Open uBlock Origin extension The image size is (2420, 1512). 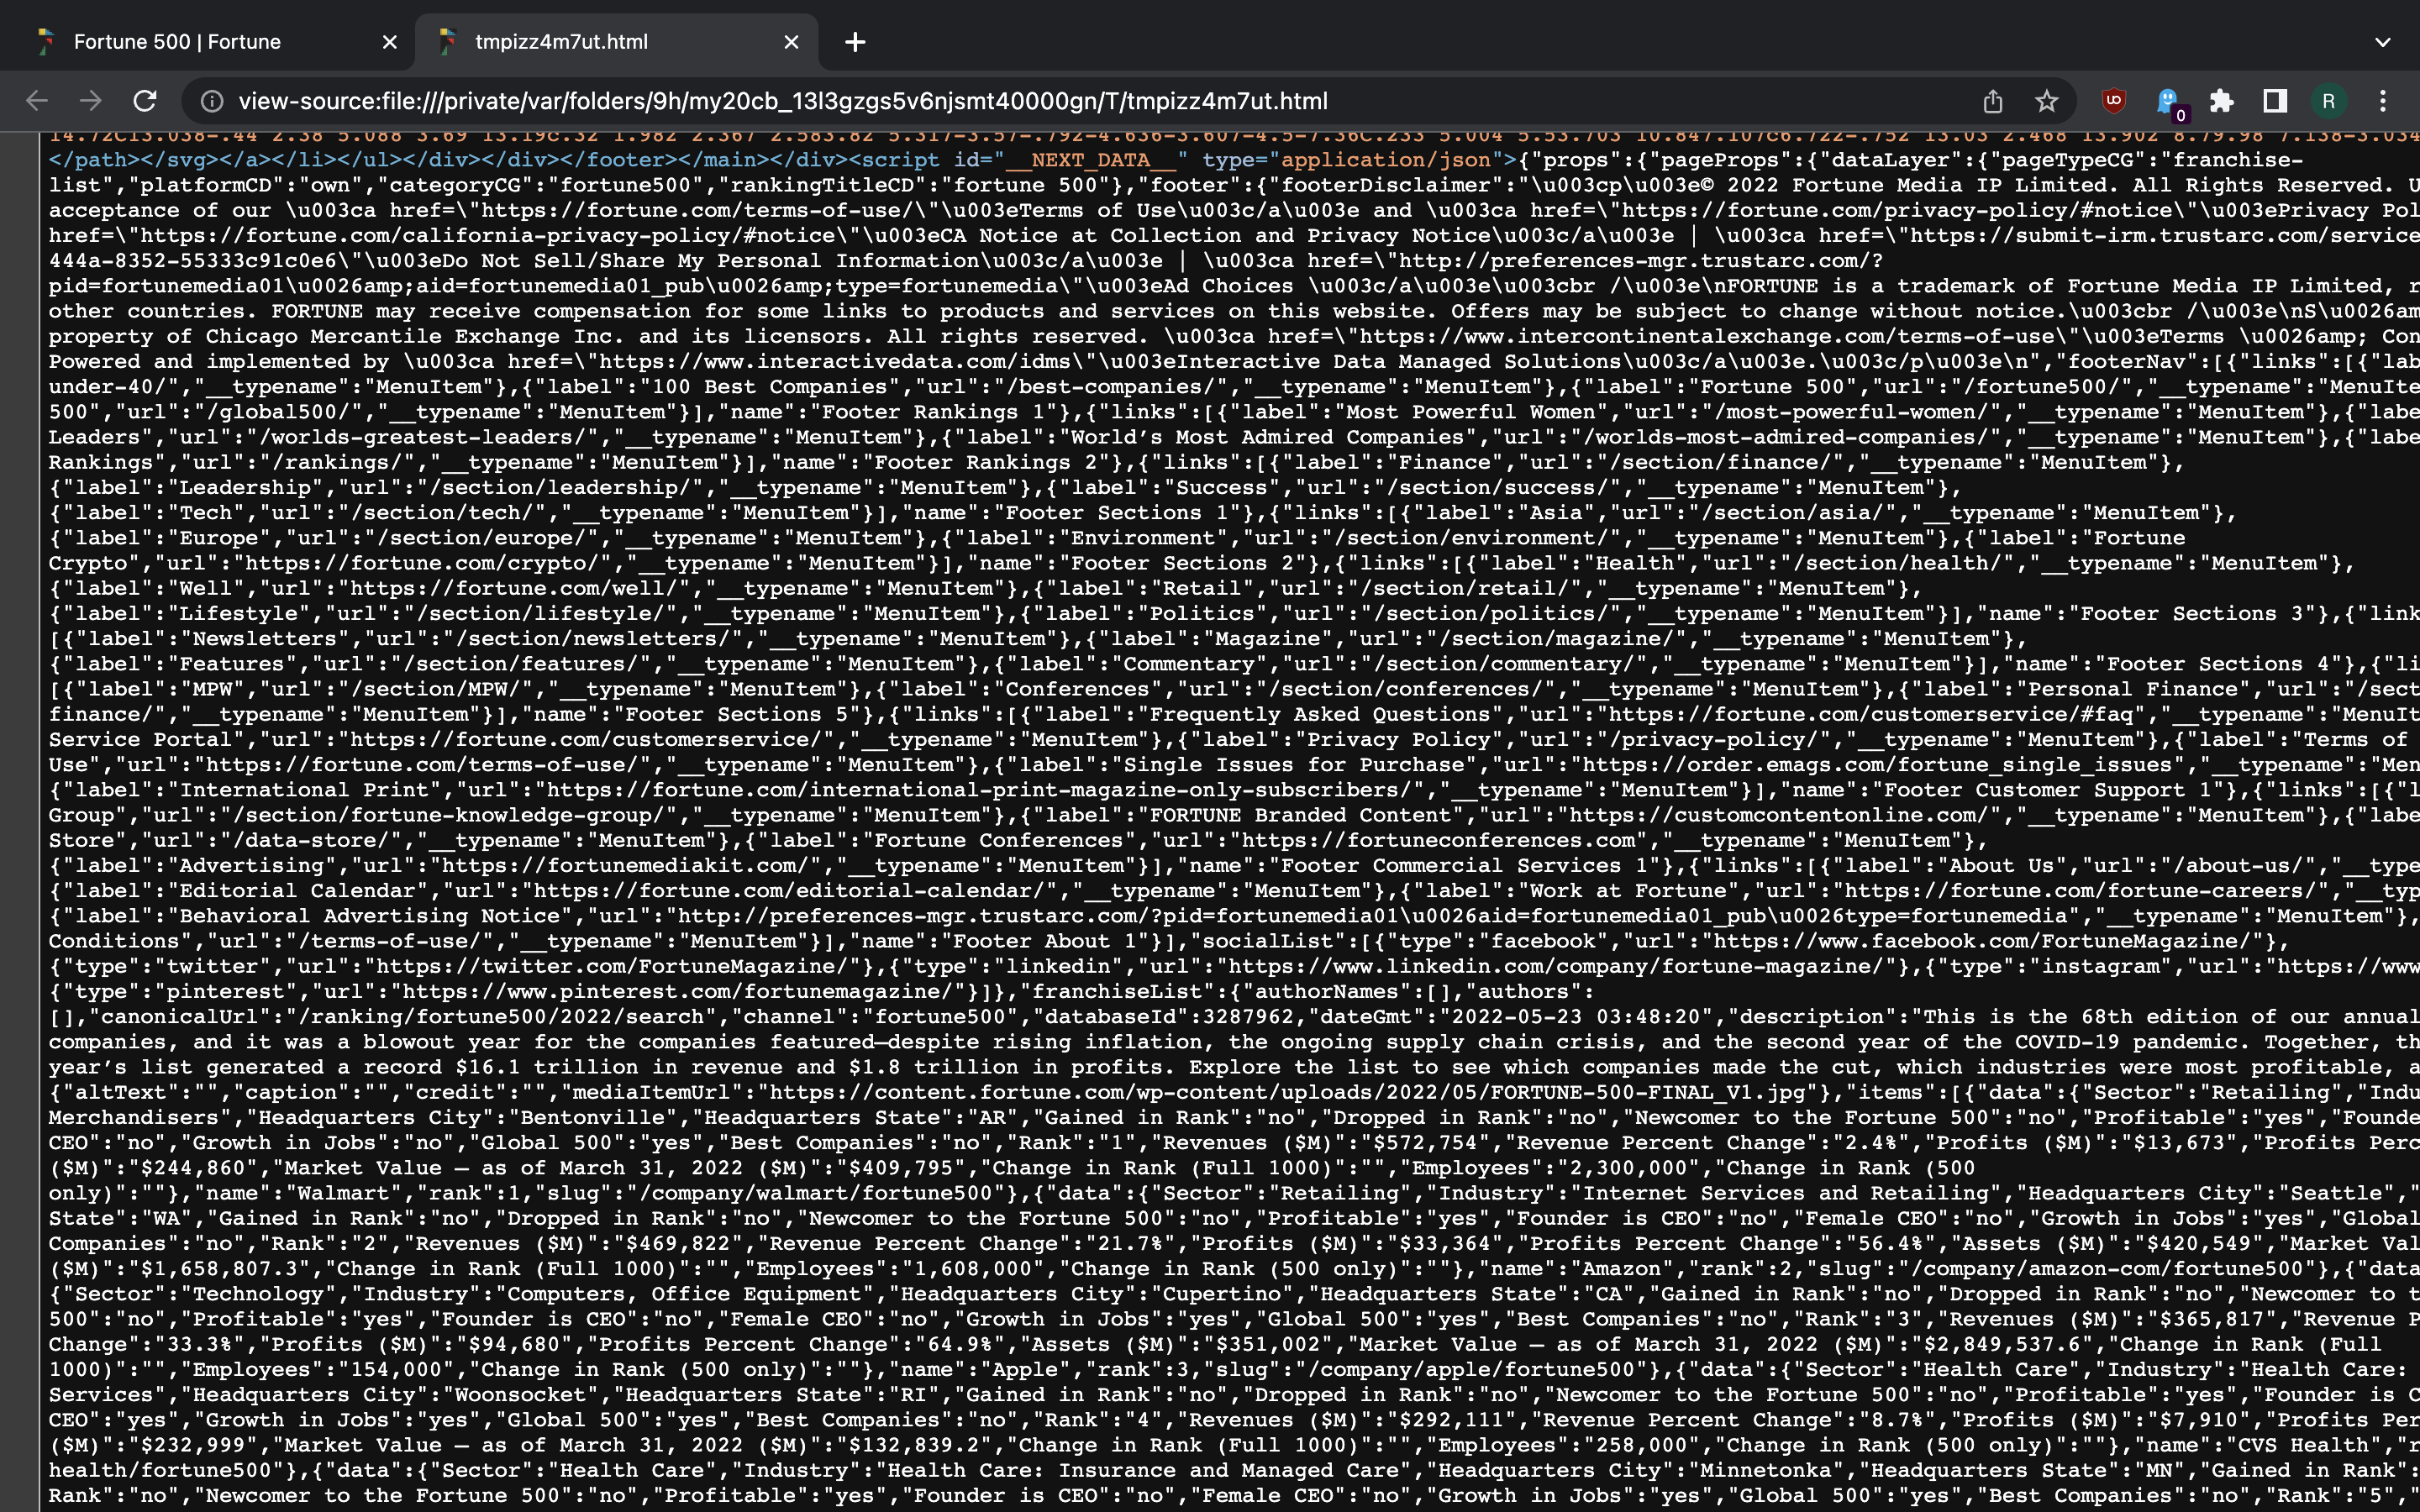click(x=2113, y=101)
